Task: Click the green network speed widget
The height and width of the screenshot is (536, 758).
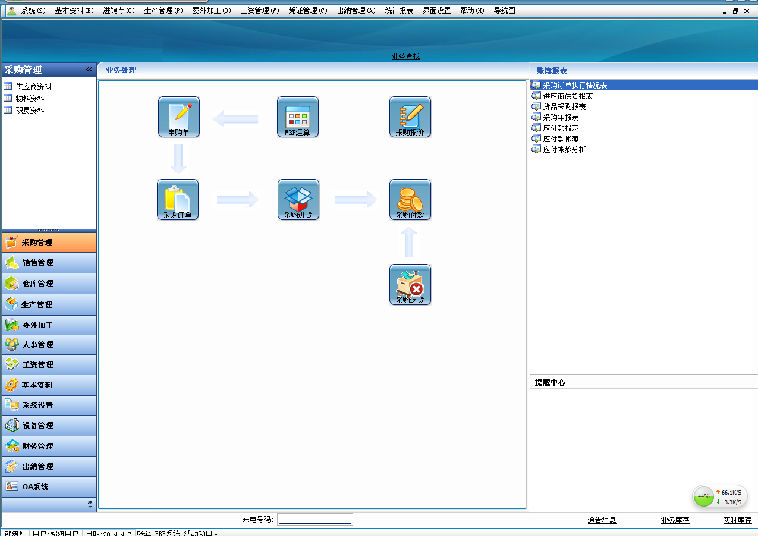Action: (x=719, y=496)
